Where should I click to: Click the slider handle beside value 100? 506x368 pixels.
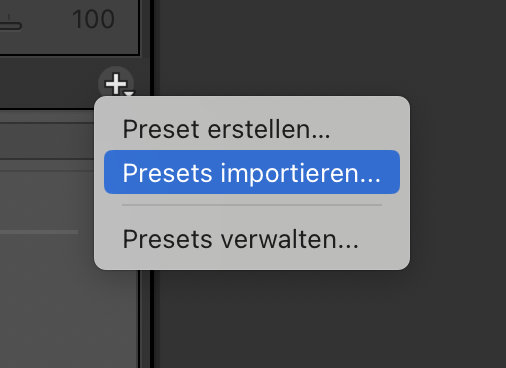click(x=10, y=24)
